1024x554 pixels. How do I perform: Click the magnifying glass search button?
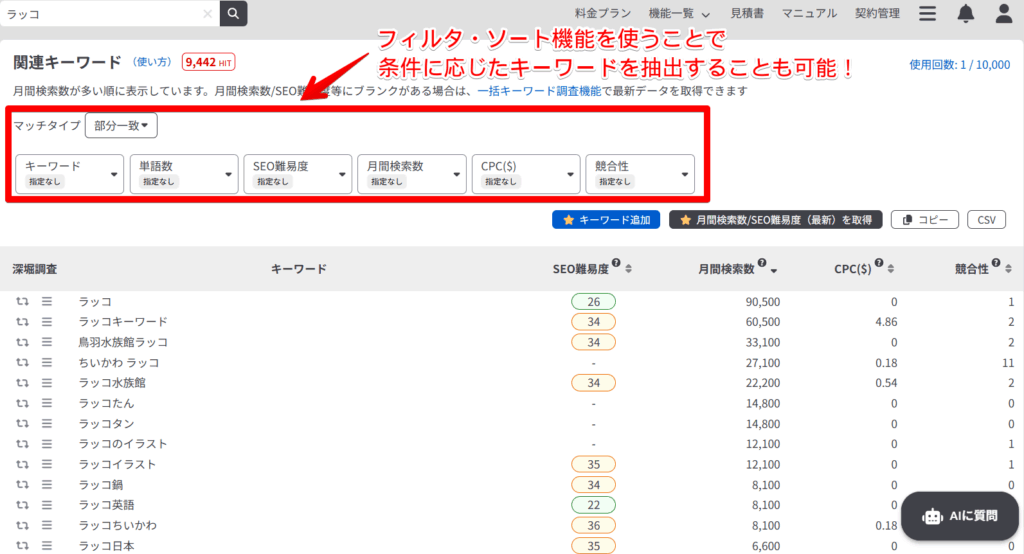pyautogui.click(x=233, y=14)
